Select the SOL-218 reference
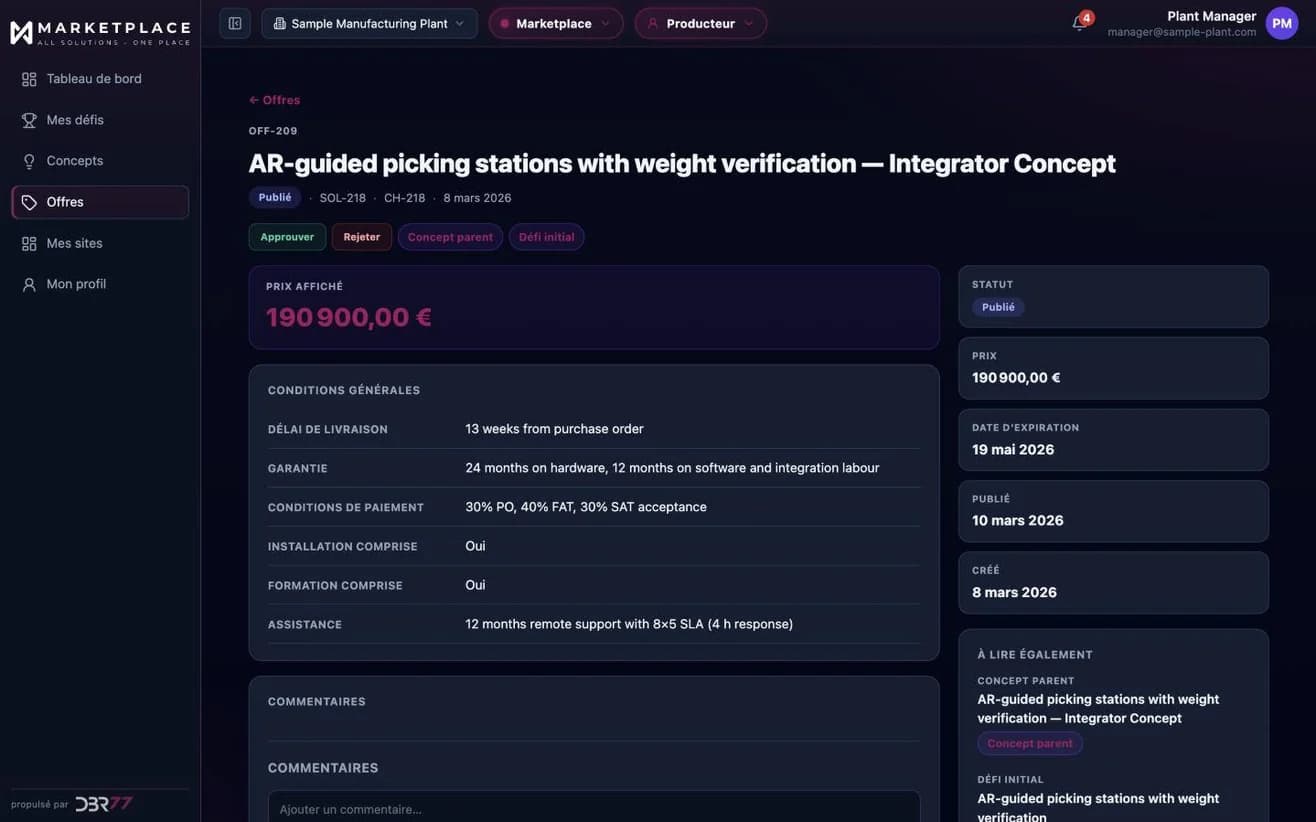Viewport: 1316px width, 822px height. 343,198
